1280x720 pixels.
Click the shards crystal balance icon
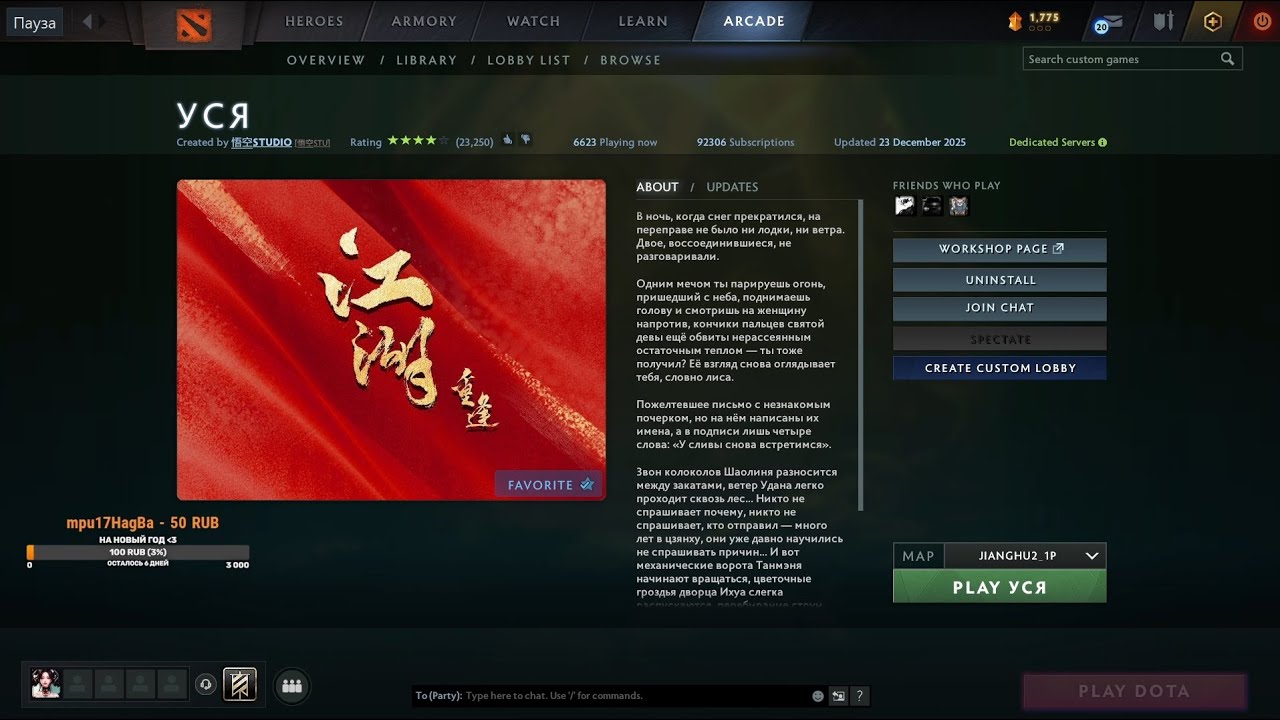tap(1015, 21)
